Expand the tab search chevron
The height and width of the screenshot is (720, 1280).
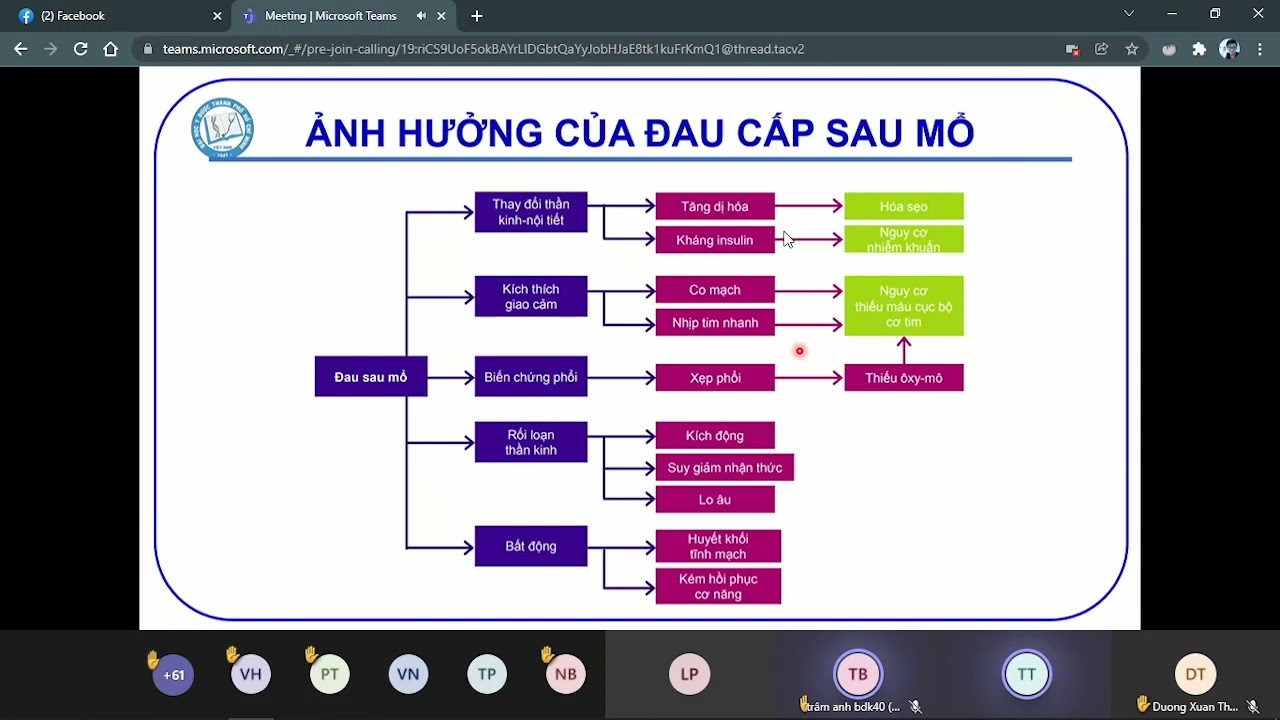pos(1129,14)
